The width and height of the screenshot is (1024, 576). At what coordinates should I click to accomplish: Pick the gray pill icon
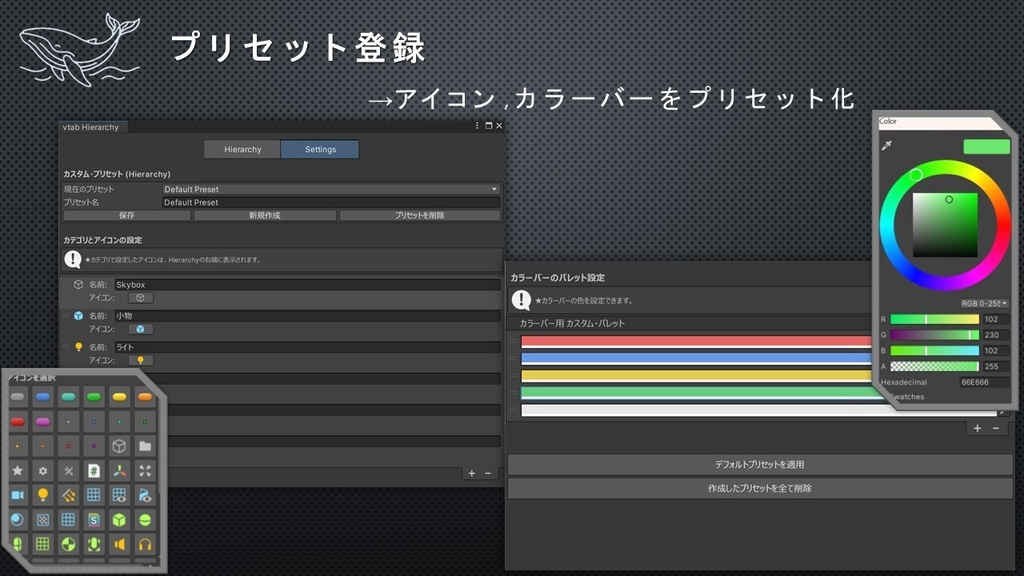click(18, 396)
